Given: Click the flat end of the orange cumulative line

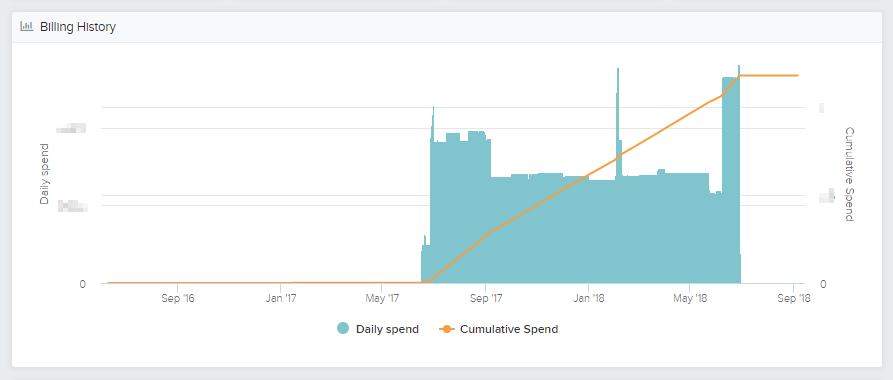Looking at the screenshot, I should [x=769, y=75].
